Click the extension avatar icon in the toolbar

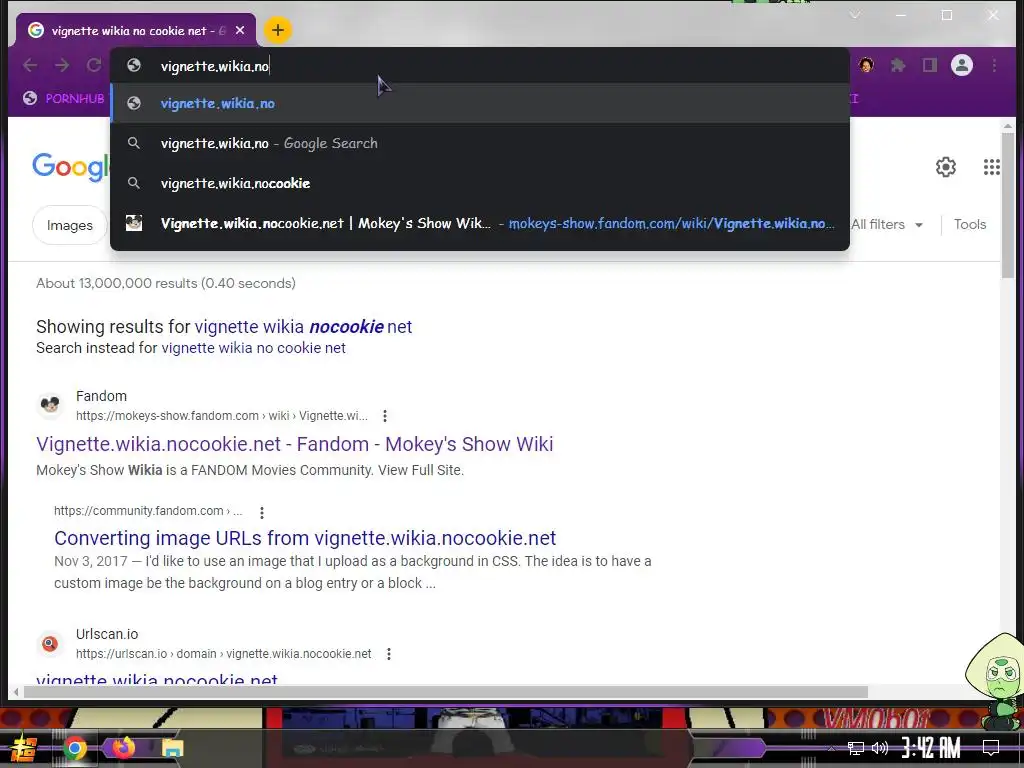[x=867, y=65]
